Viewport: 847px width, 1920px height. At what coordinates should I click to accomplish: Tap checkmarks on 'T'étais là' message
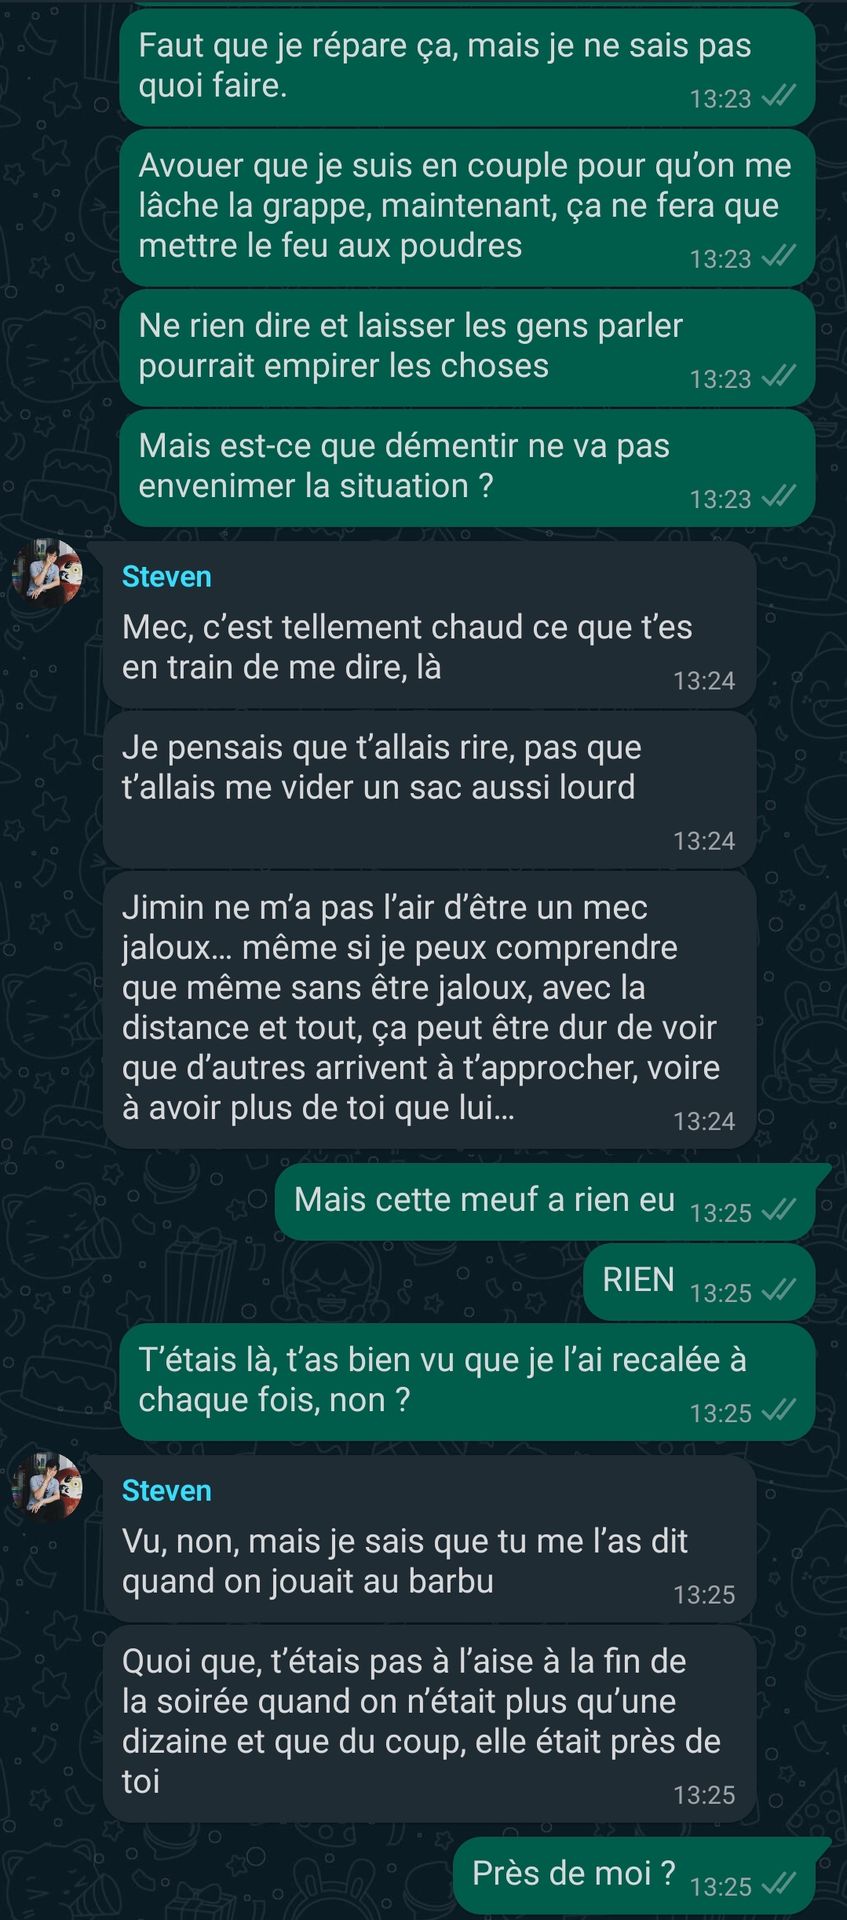[x=779, y=1411]
